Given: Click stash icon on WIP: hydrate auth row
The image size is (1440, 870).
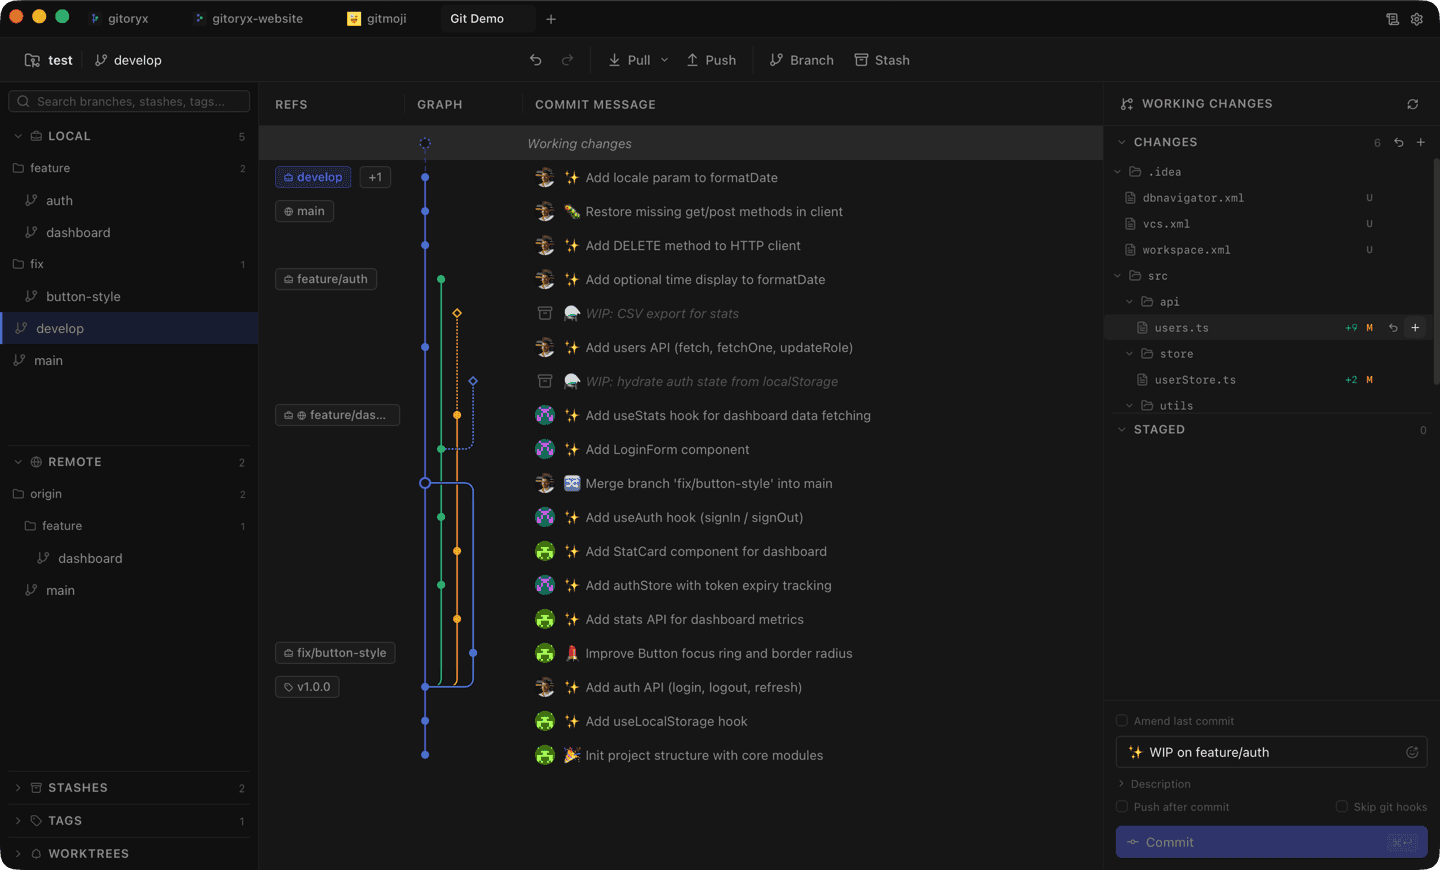Looking at the screenshot, I should (545, 381).
